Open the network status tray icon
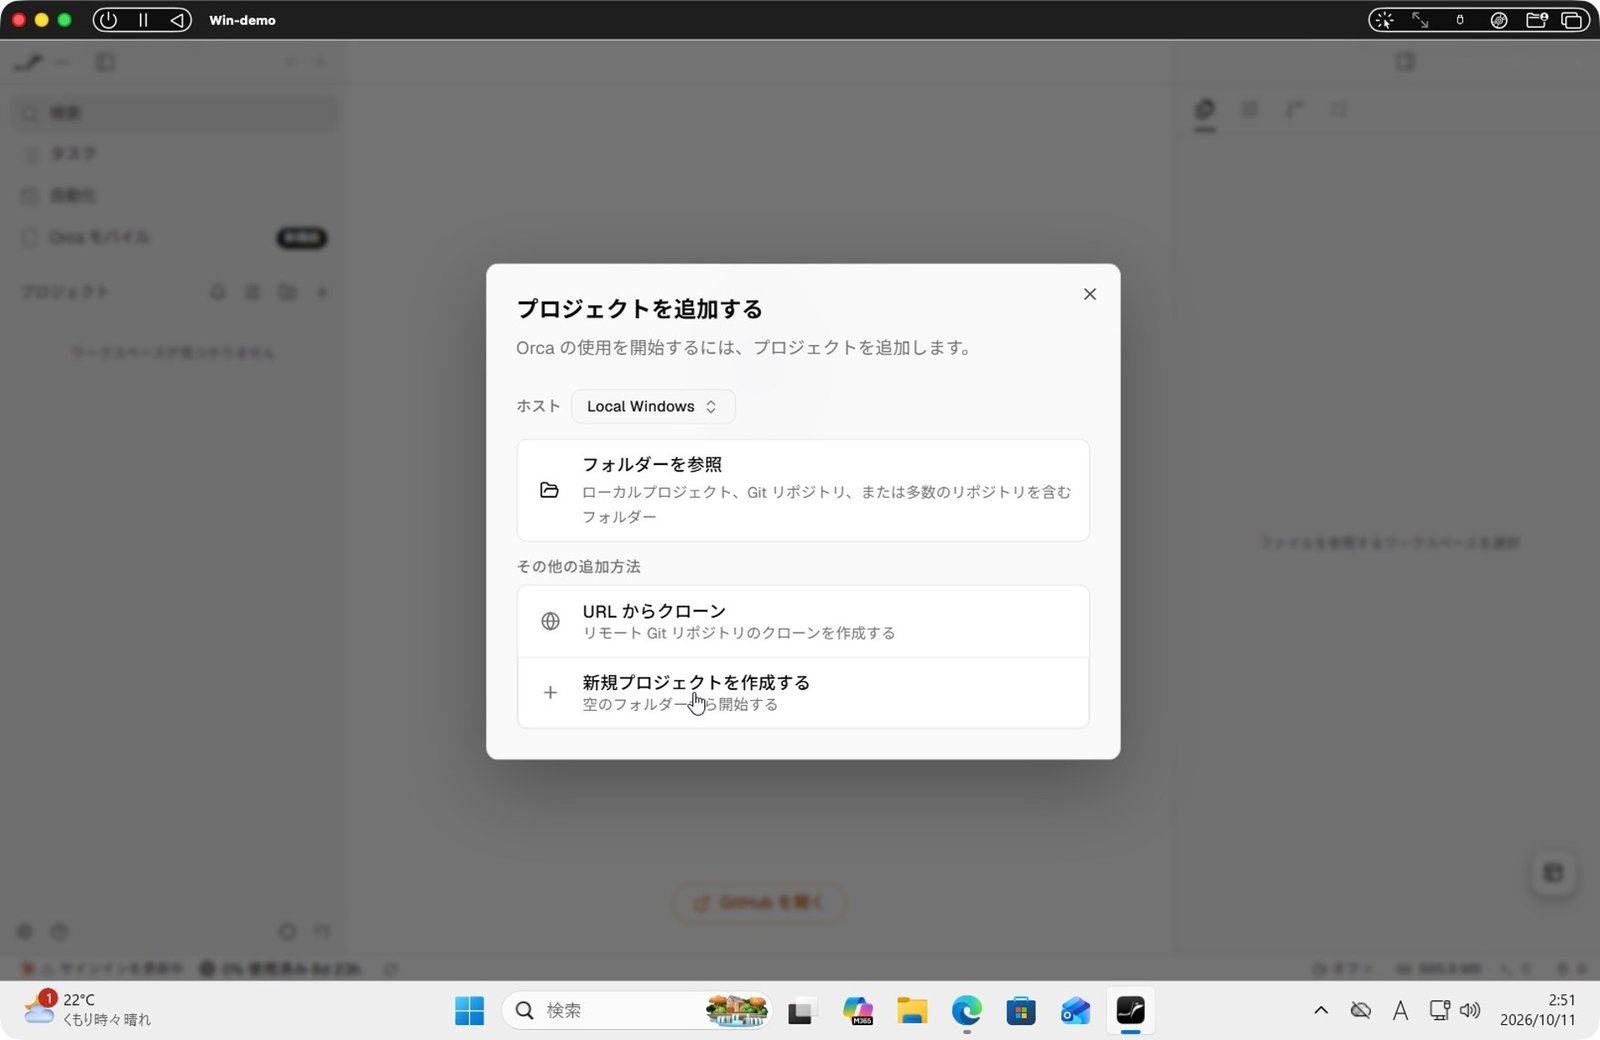This screenshot has width=1600, height=1040. [1439, 1011]
